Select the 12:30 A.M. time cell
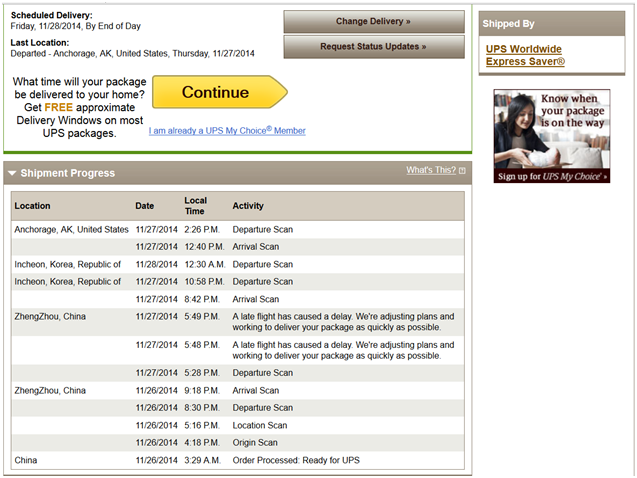Image resolution: width=637 pixels, height=478 pixels. [205, 264]
